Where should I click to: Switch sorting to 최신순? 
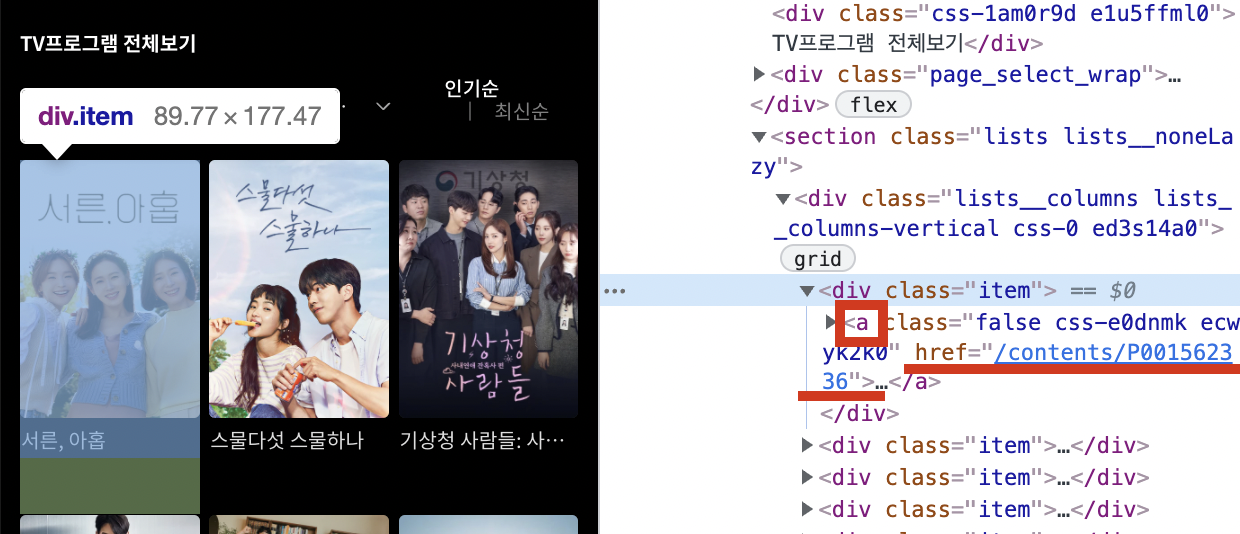coord(521,112)
